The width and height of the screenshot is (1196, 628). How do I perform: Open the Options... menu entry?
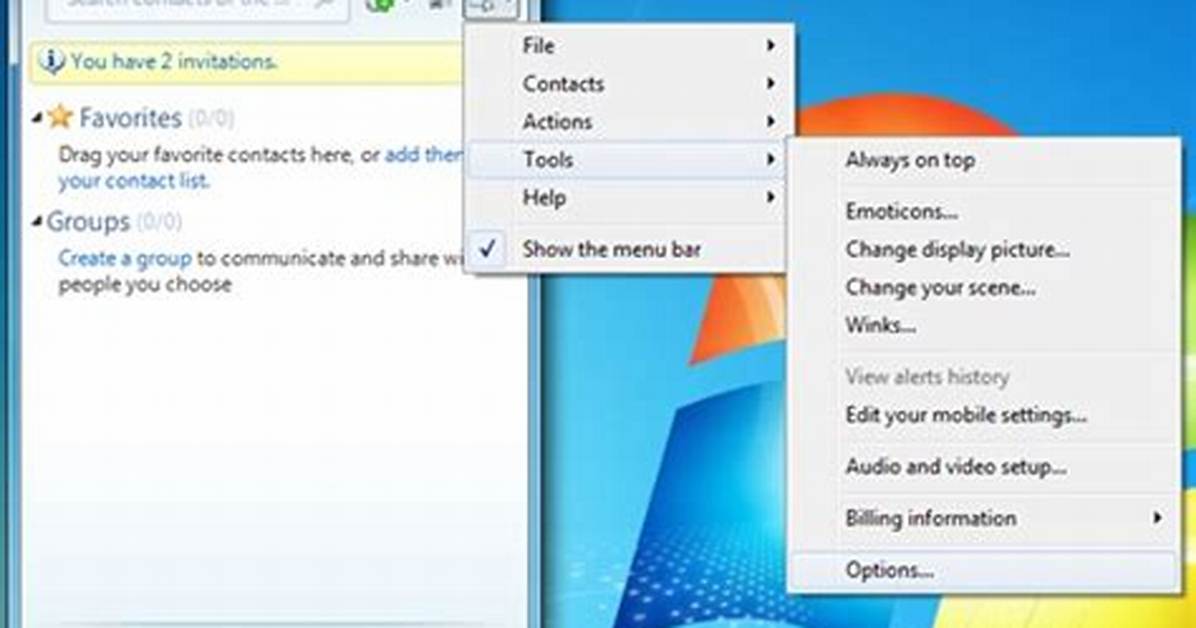coord(983,570)
